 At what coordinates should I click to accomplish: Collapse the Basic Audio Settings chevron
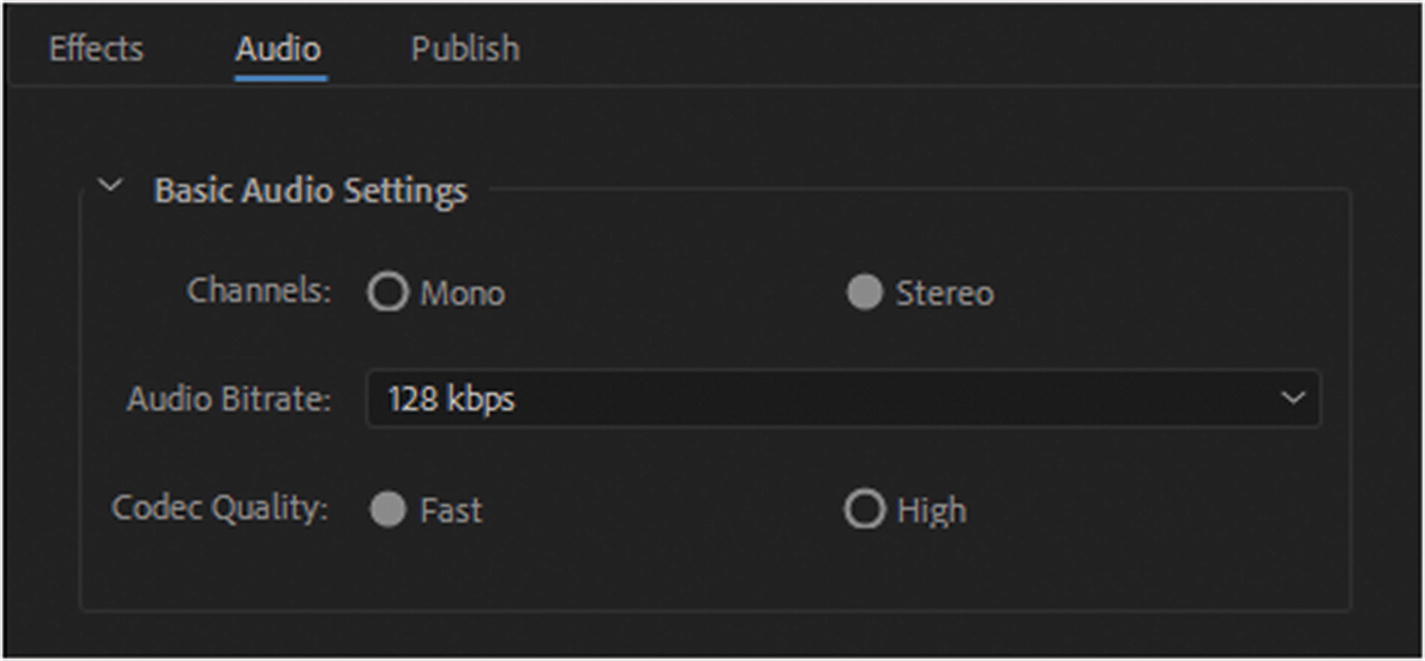click(x=111, y=186)
